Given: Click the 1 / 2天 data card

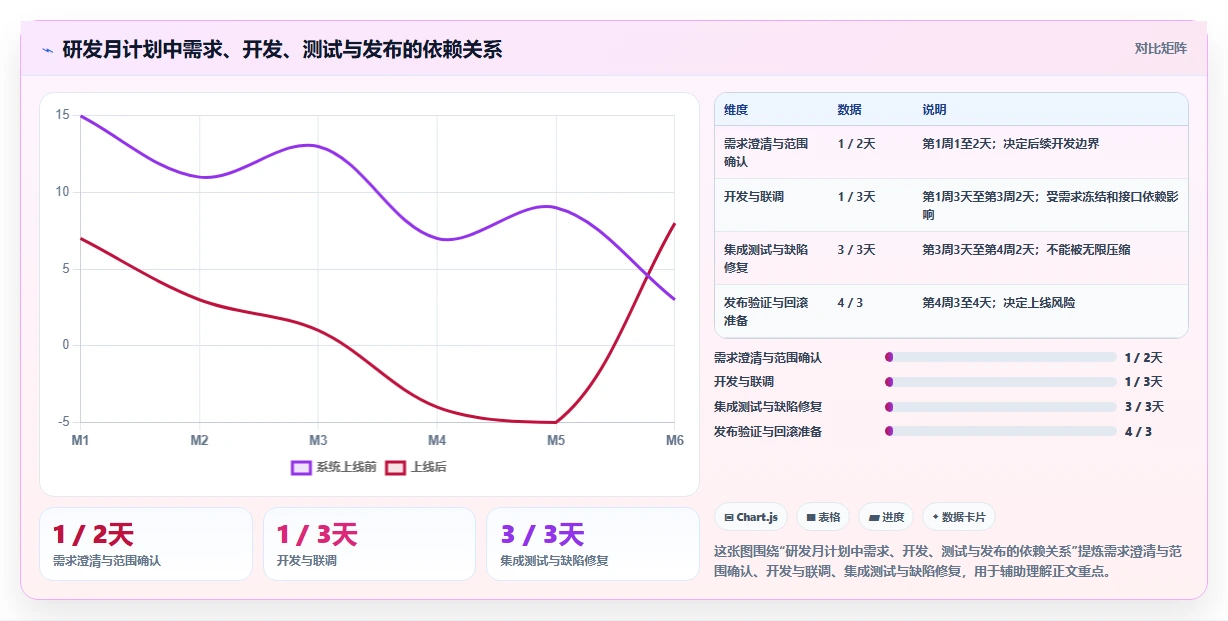Looking at the screenshot, I should pos(146,544).
